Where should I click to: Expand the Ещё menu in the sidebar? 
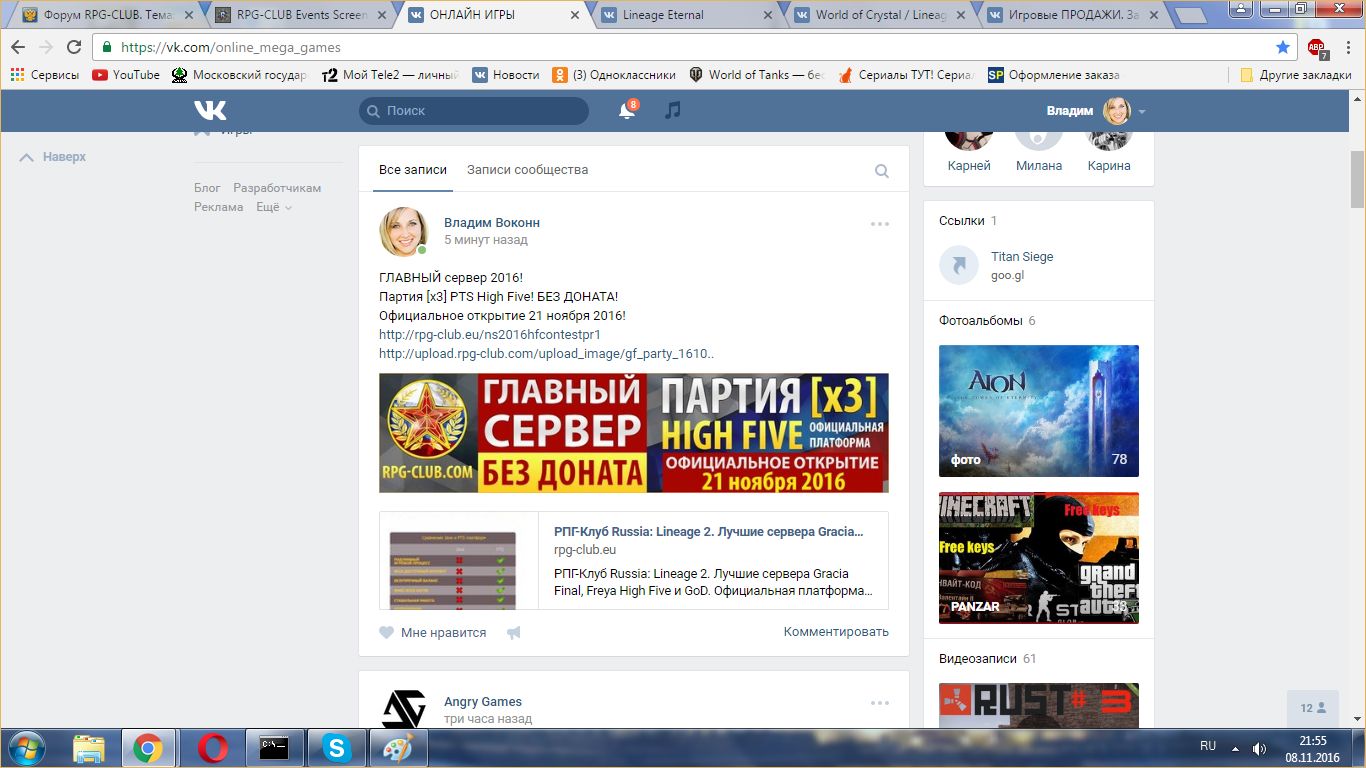tap(273, 207)
